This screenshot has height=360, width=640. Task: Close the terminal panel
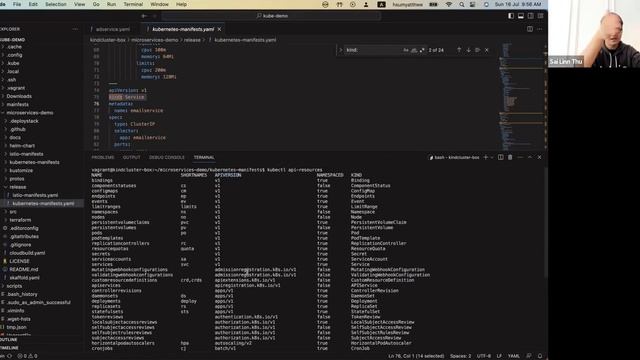pyautogui.click(x=539, y=157)
